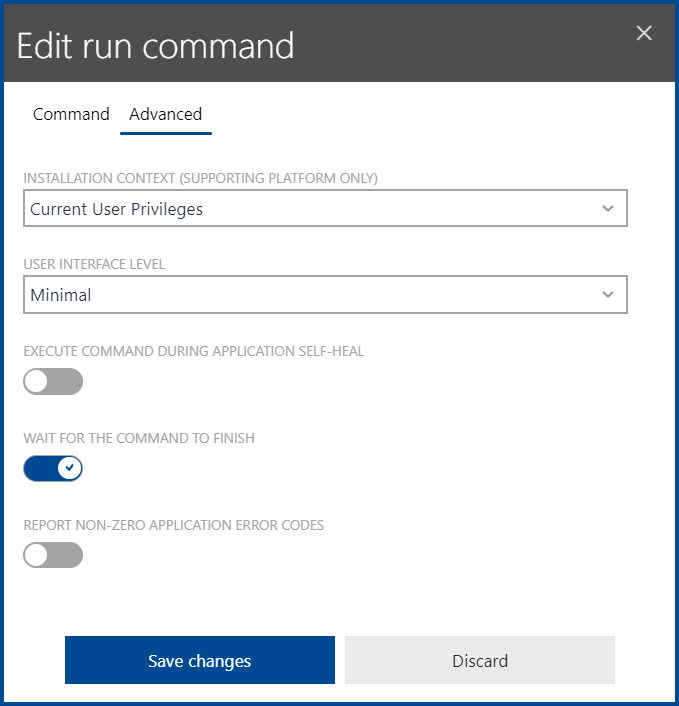Screen dimensions: 679x706
Task: Switch to the Command tab
Action: point(71,114)
